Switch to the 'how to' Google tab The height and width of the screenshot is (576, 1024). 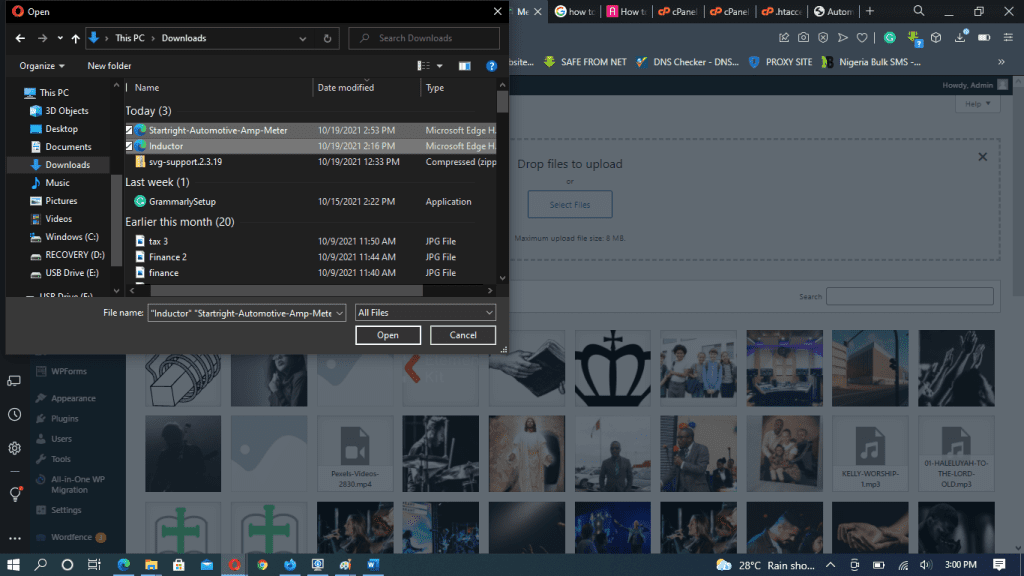[x=575, y=11]
